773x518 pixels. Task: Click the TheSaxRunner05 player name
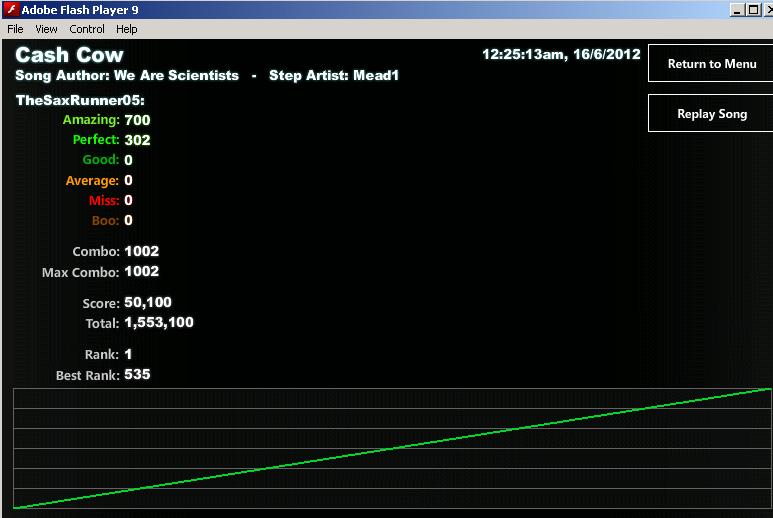click(80, 101)
